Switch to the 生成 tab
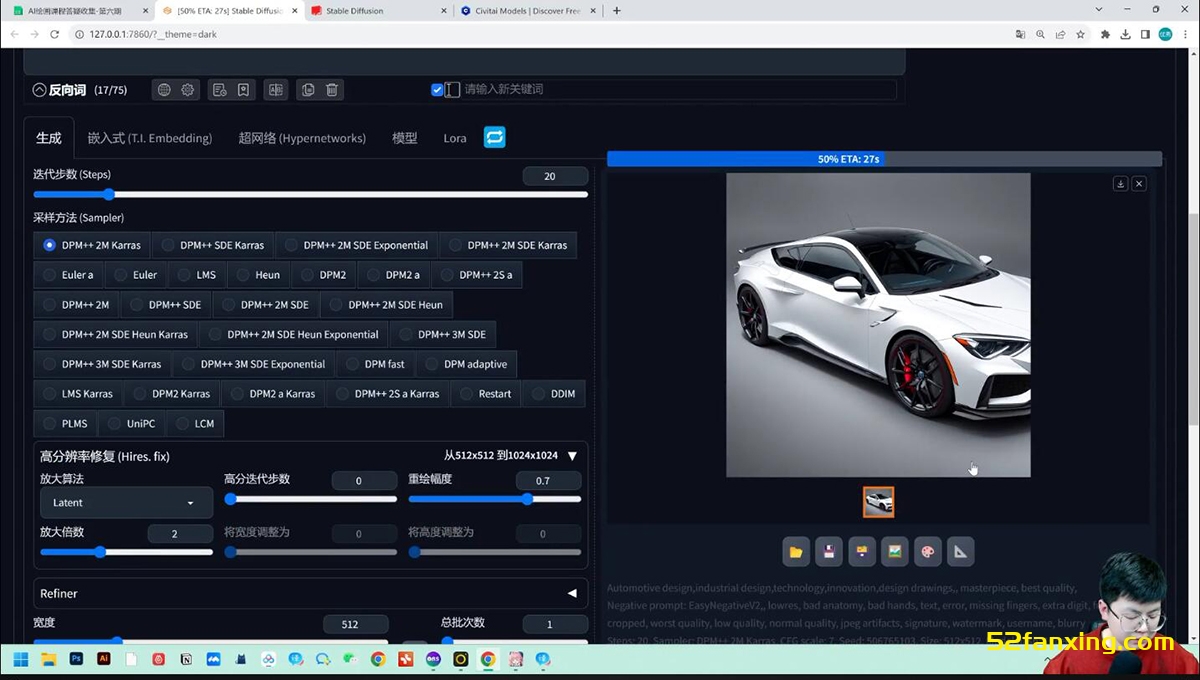 pyautogui.click(x=49, y=138)
